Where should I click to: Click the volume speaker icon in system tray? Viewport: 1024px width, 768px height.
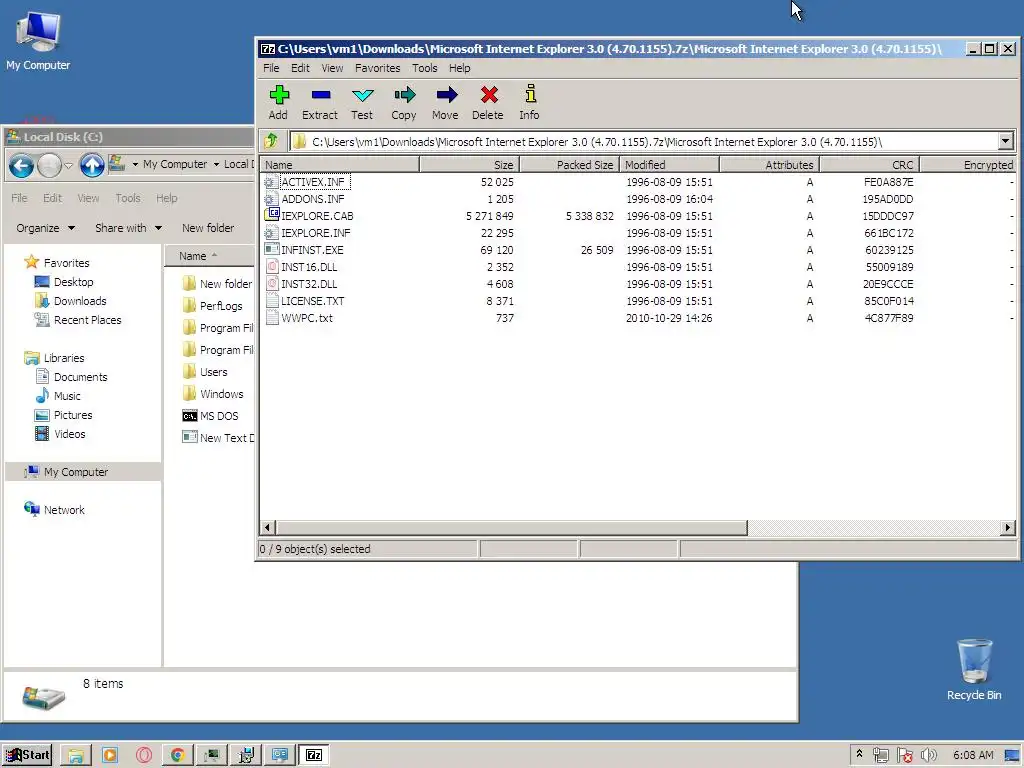pos(929,755)
